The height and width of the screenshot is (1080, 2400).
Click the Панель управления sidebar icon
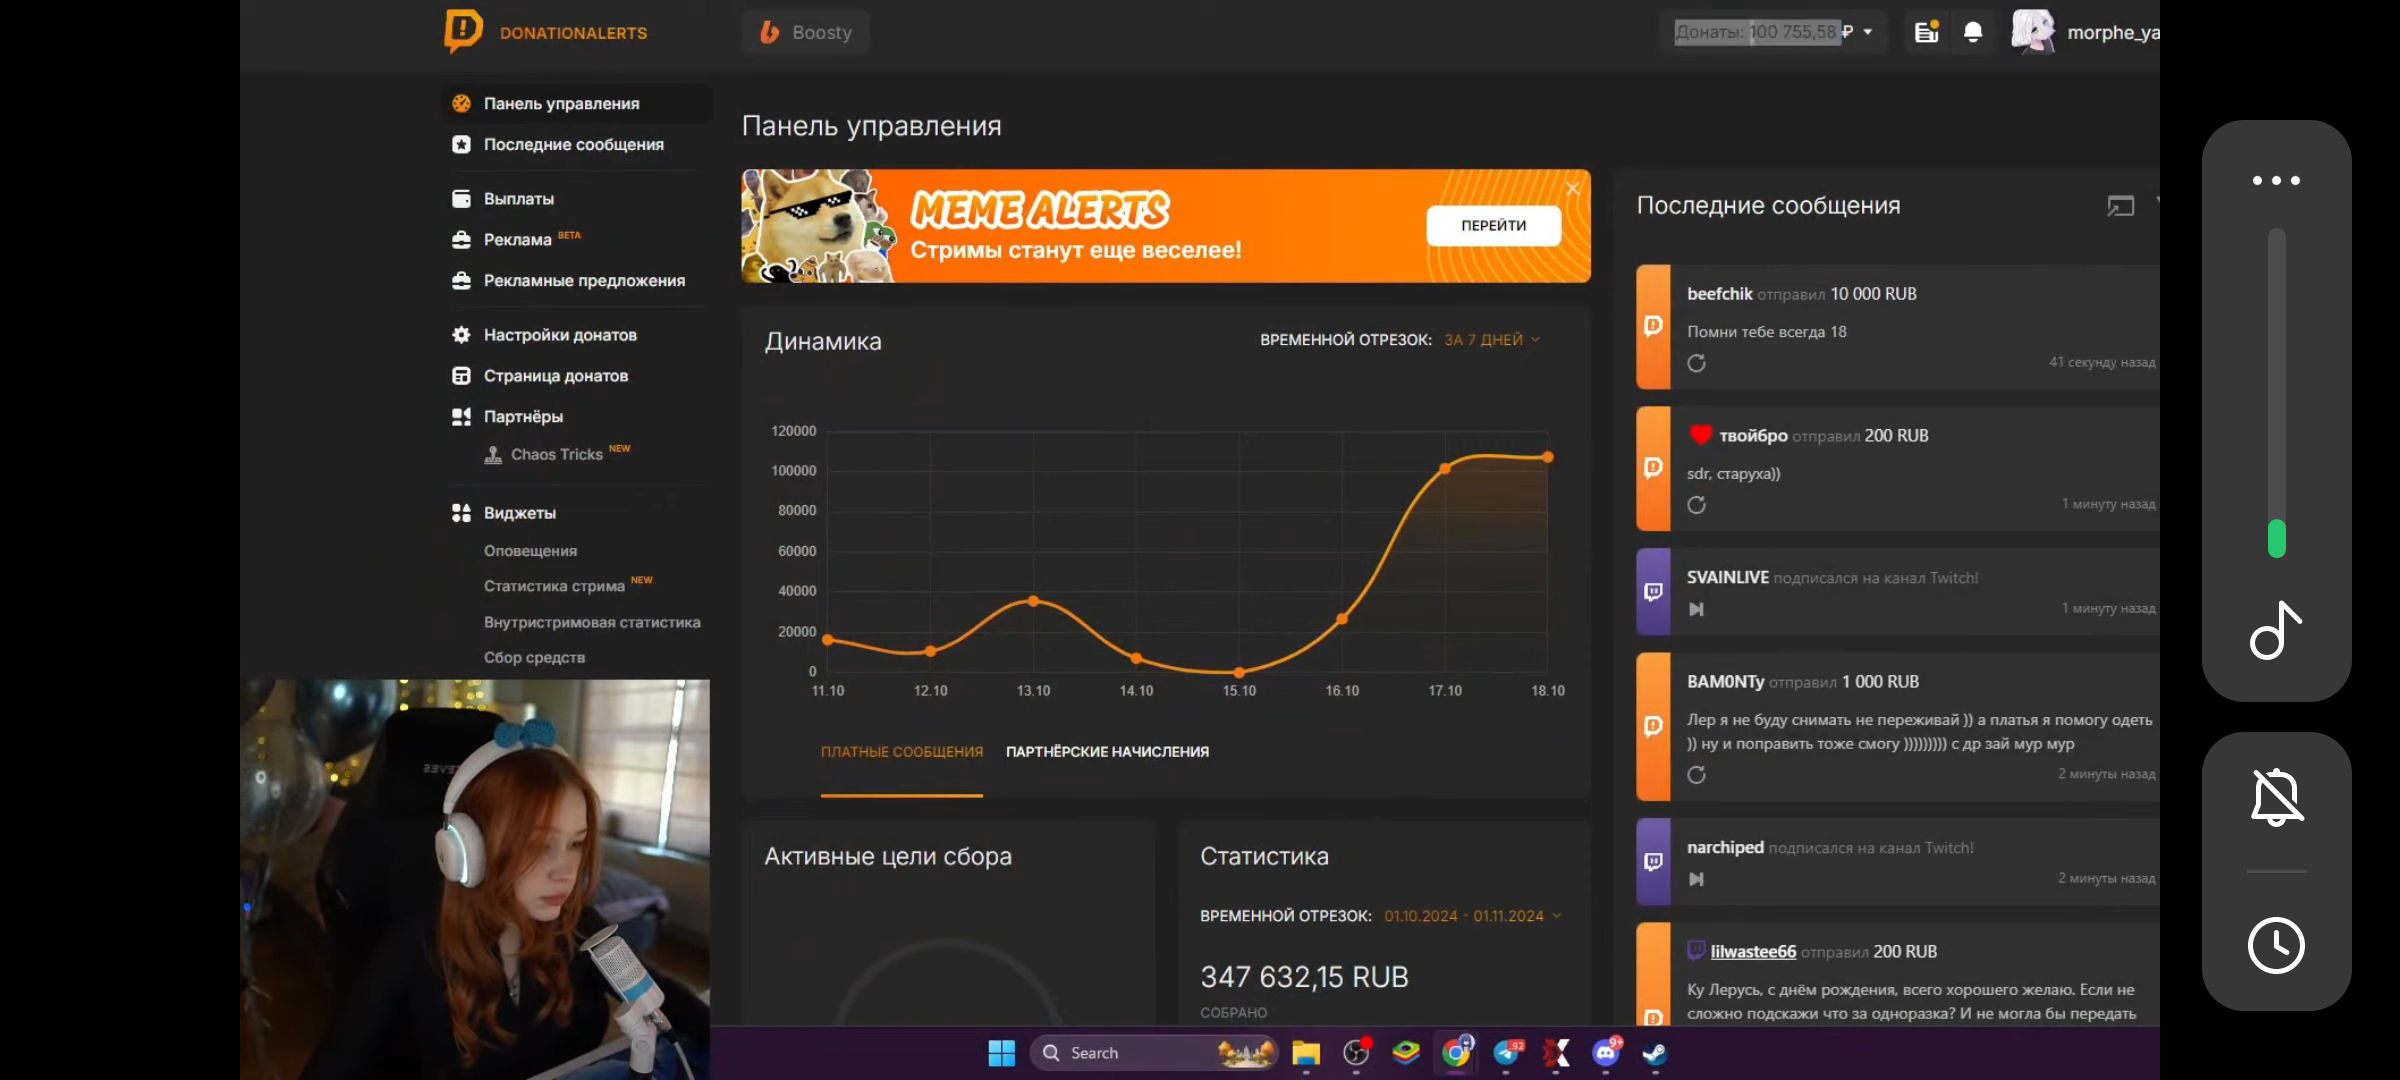461,103
